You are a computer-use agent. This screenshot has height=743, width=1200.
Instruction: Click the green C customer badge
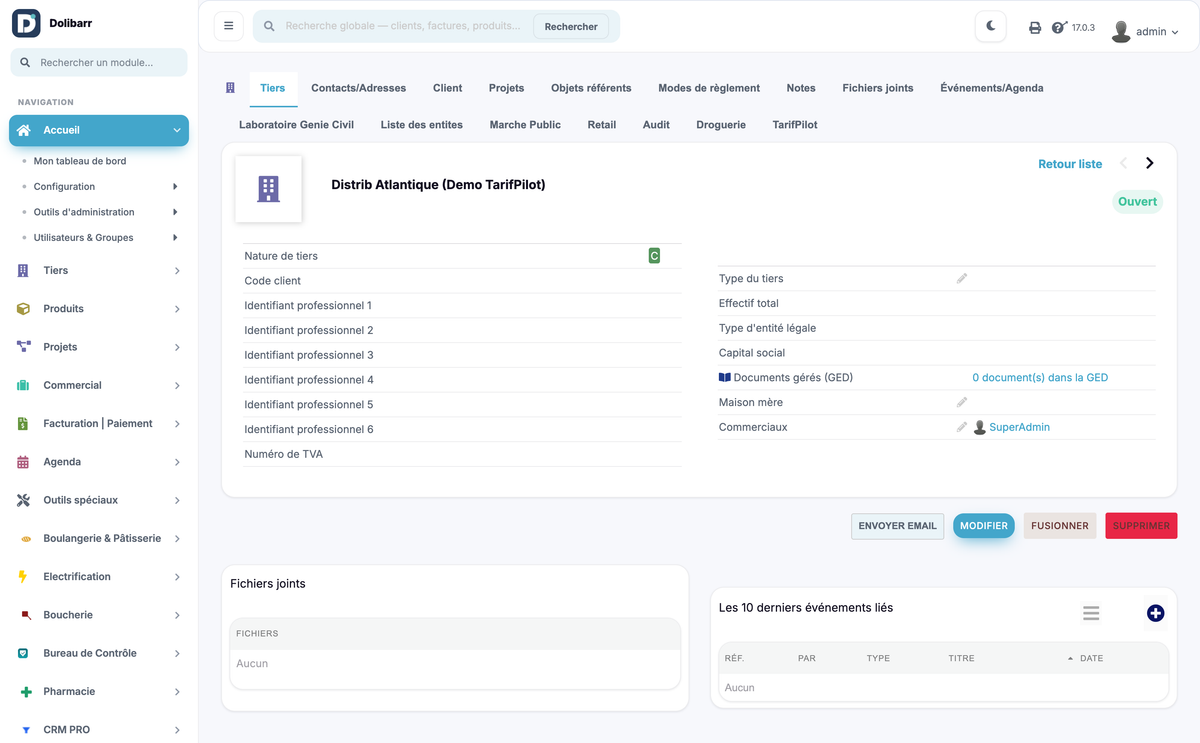pyautogui.click(x=654, y=256)
